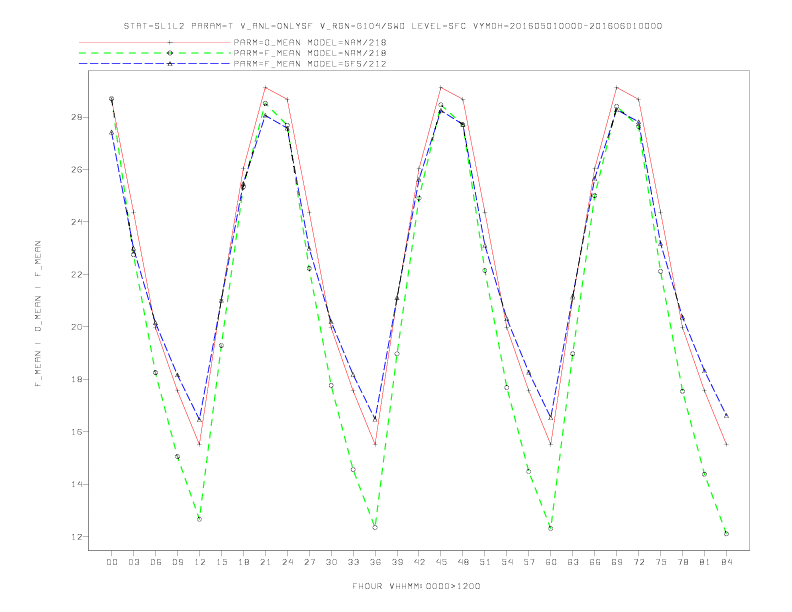Image resolution: width=792 pixels, height=612 pixels.
Task: Click x-axis forecast hour label 30
Action: point(331,562)
